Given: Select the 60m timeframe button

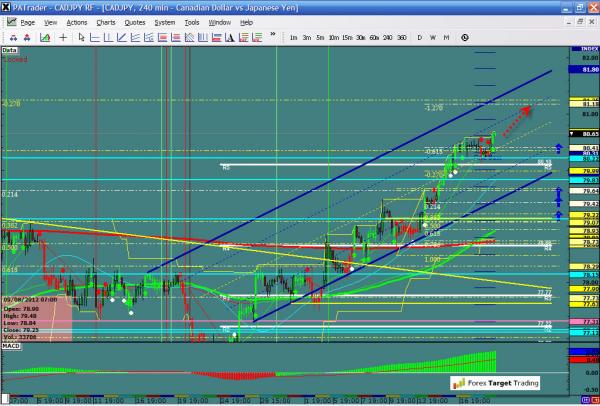Looking at the screenshot, I should [x=372, y=37].
